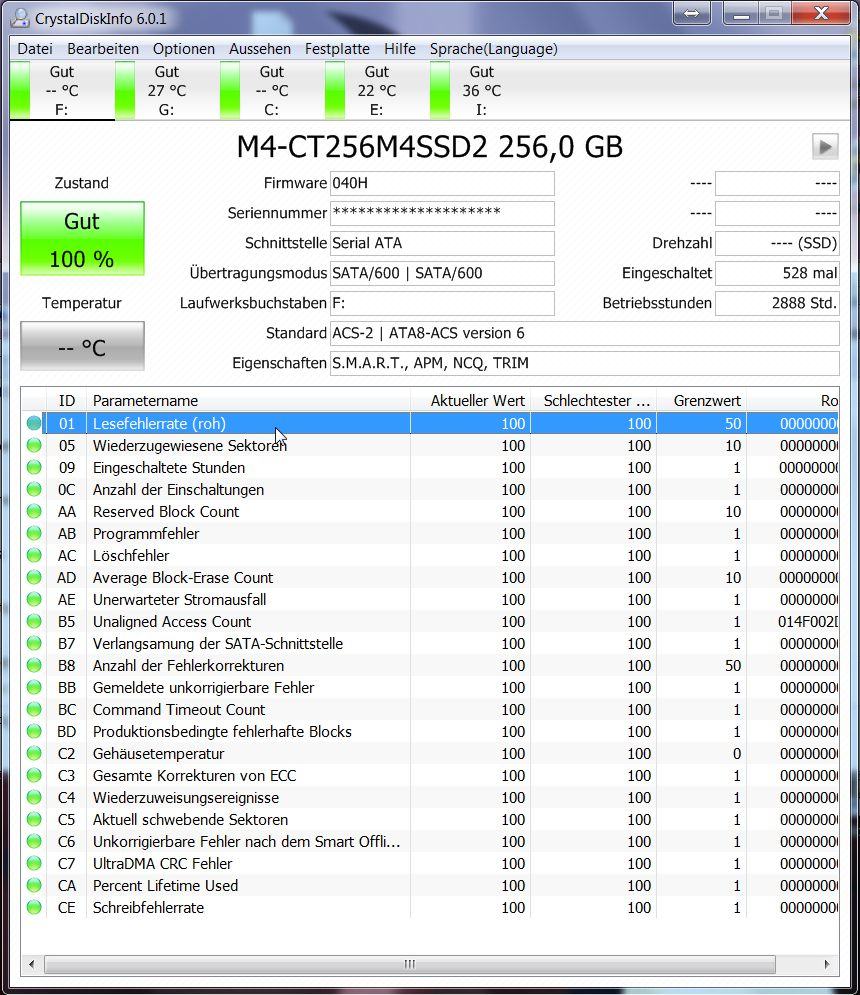Screen dimensions: 860x995
Task: Click the Eingeschaltet 528 mal field
Action: coord(777,273)
